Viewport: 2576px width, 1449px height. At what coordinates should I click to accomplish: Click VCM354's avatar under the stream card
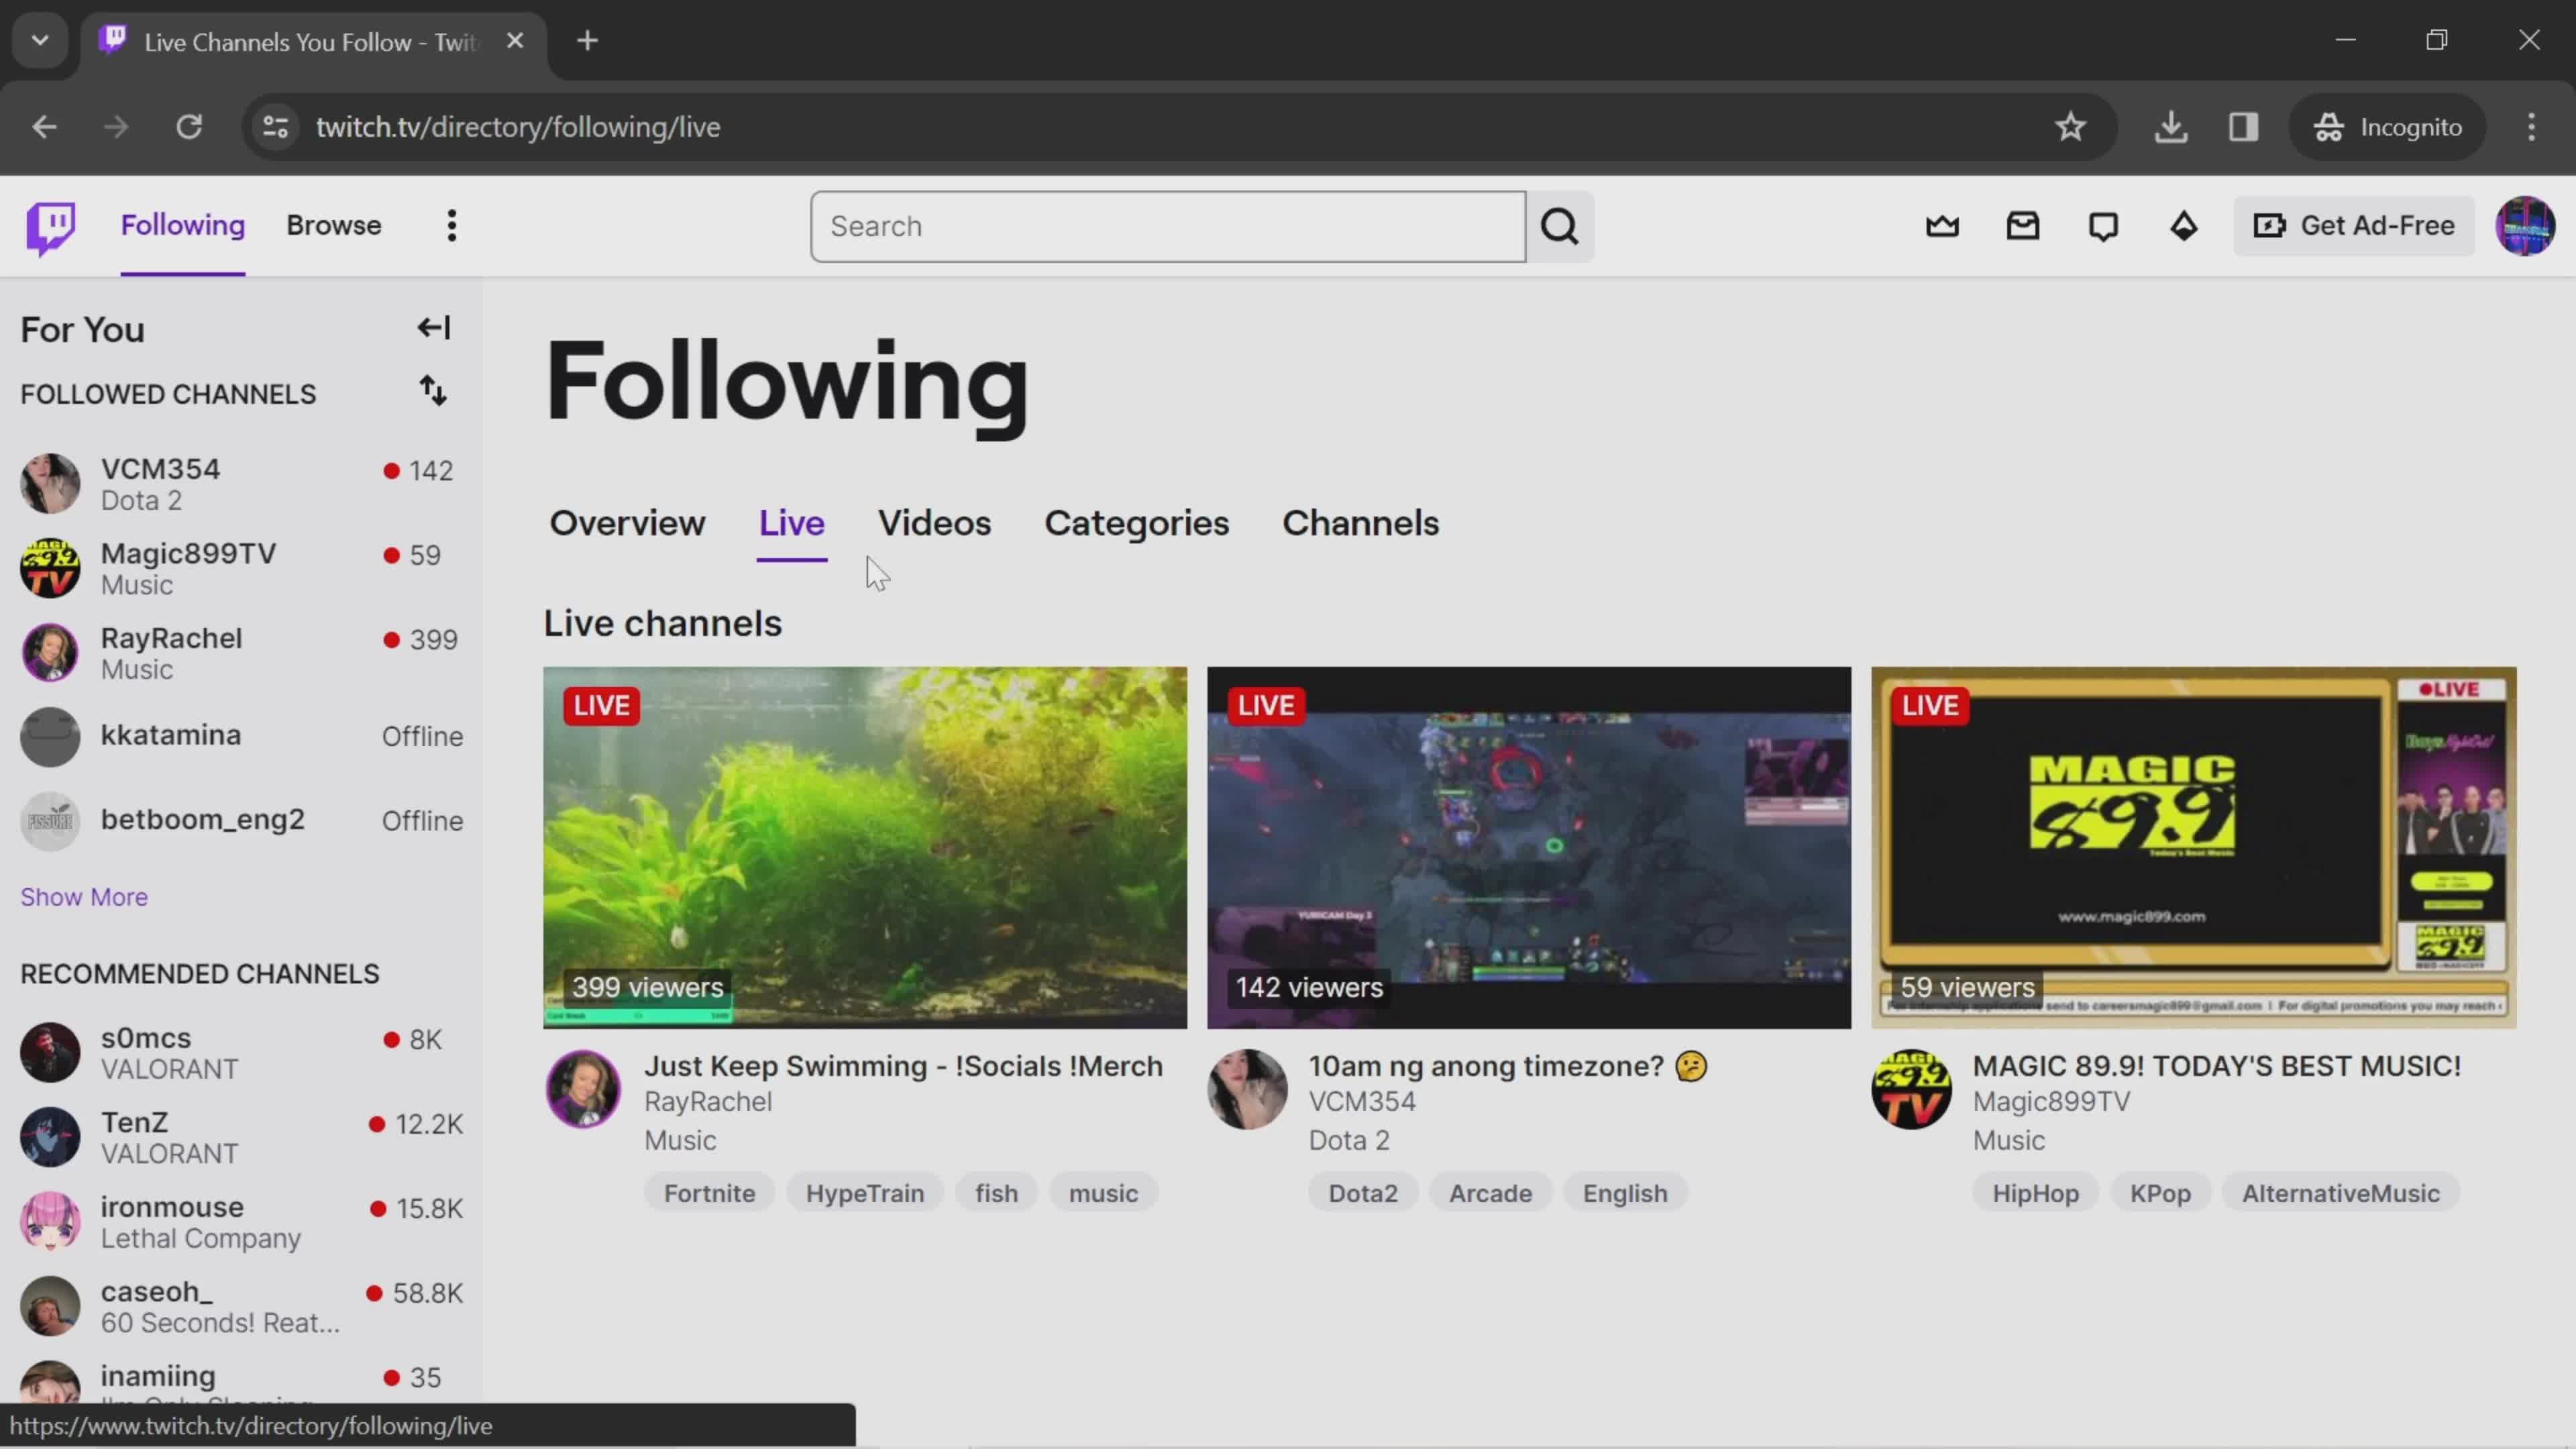[x=1247, y=1089]
